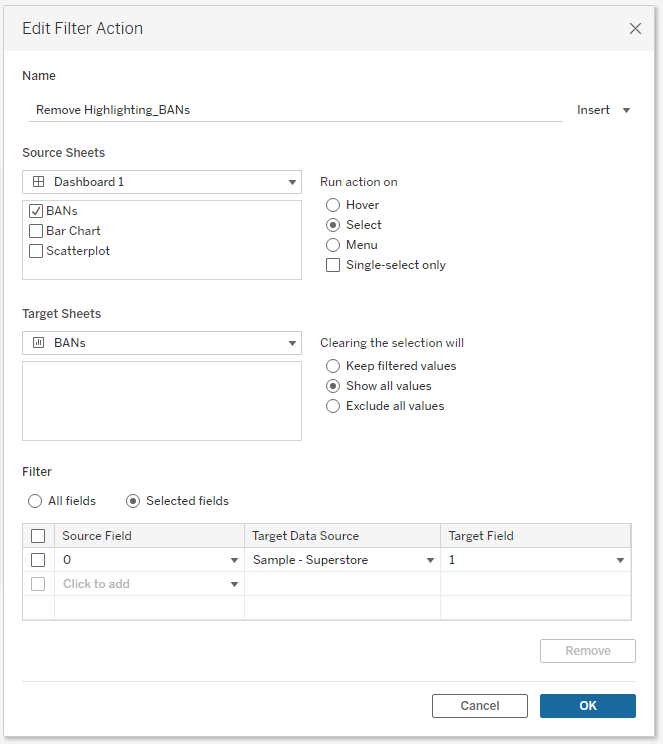663x744 pixels.
Task: Uncheck the BANs source sheet checkbox
Action: click(36, 211)
